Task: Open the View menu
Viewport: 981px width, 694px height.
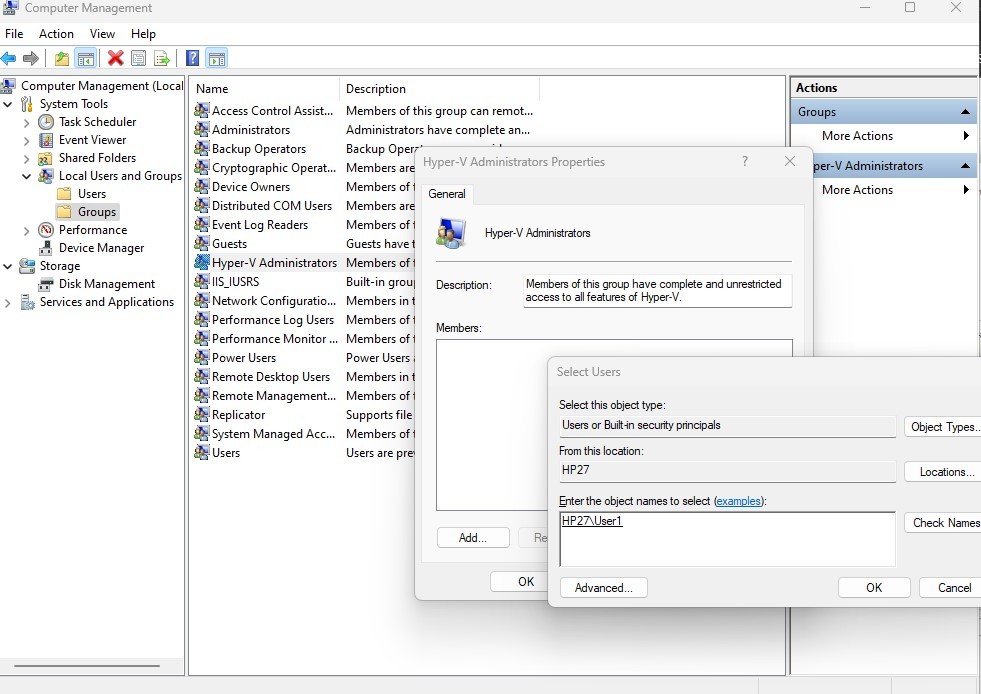Action: (x=102, y=34)
